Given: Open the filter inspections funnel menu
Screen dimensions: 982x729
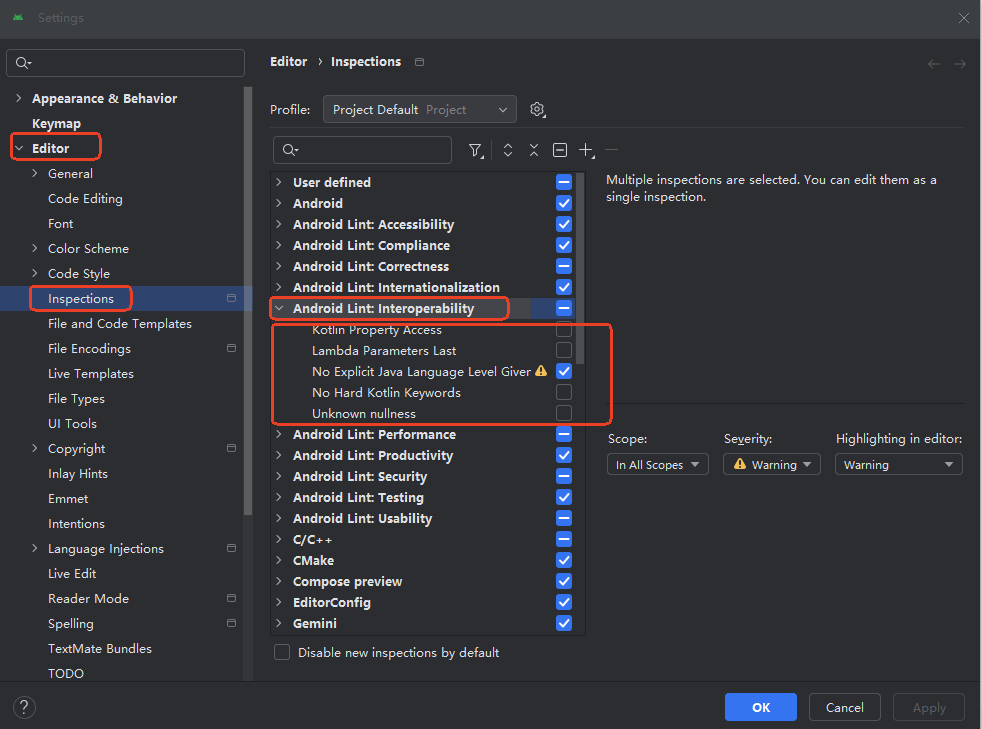Looking at the screenshot, I should coord(476,150).
